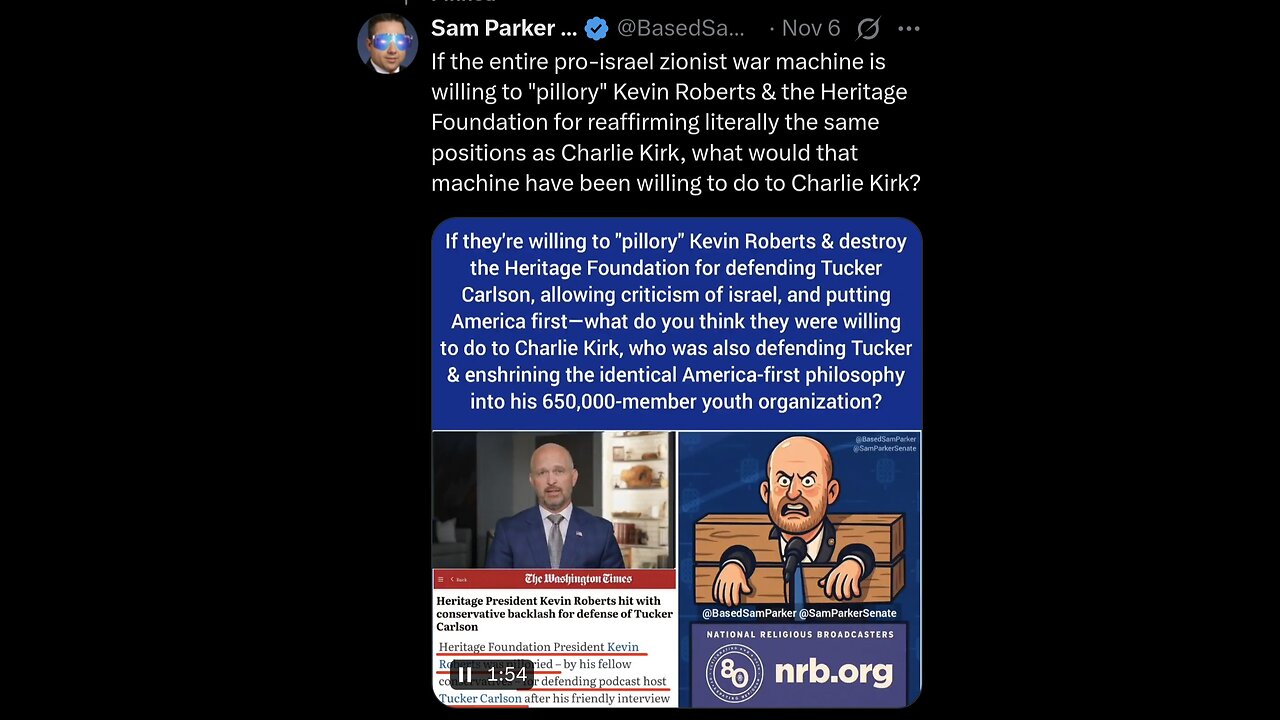Click the 80th anniversary circular NRB logo
This screenshot has height=720, width=1280.
point(734,671)
